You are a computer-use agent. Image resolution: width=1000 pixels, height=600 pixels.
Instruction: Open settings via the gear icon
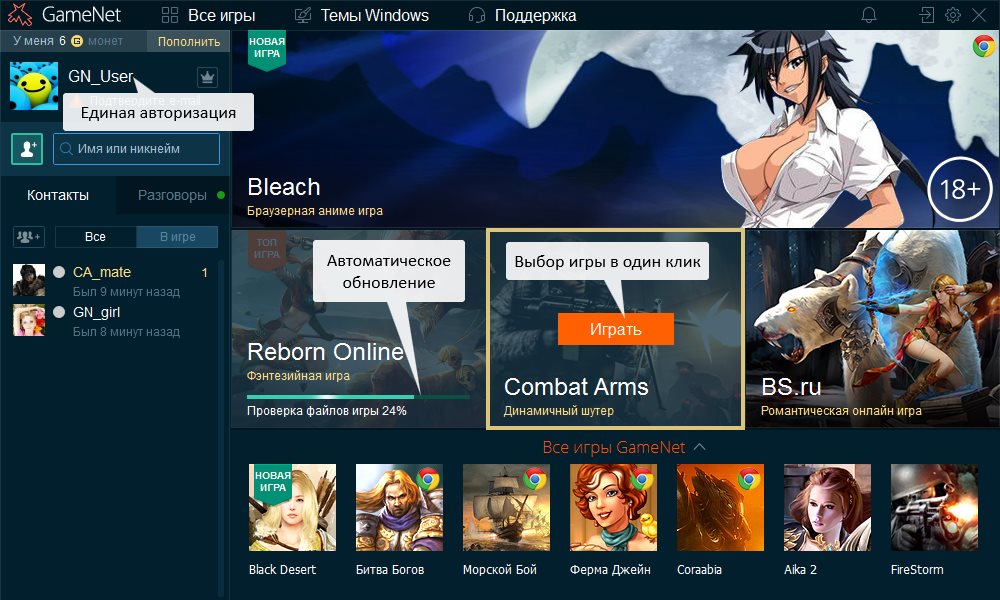pos(953,15)
